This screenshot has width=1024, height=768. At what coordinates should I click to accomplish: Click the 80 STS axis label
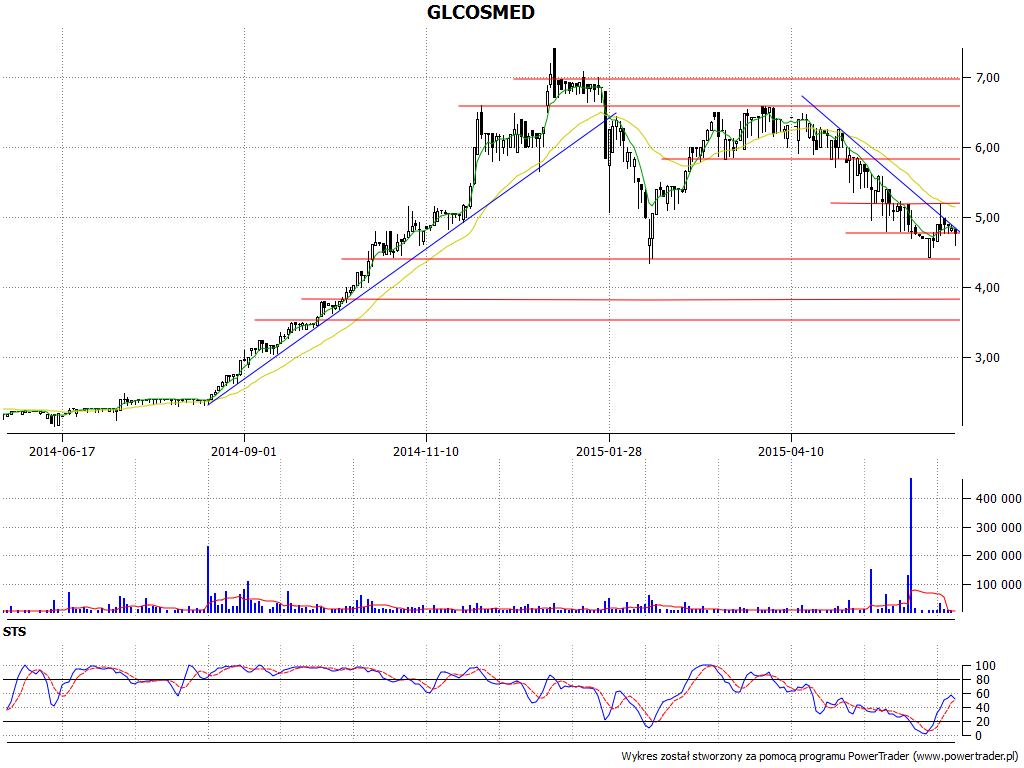pyautogui.click(x=985, y=680)
